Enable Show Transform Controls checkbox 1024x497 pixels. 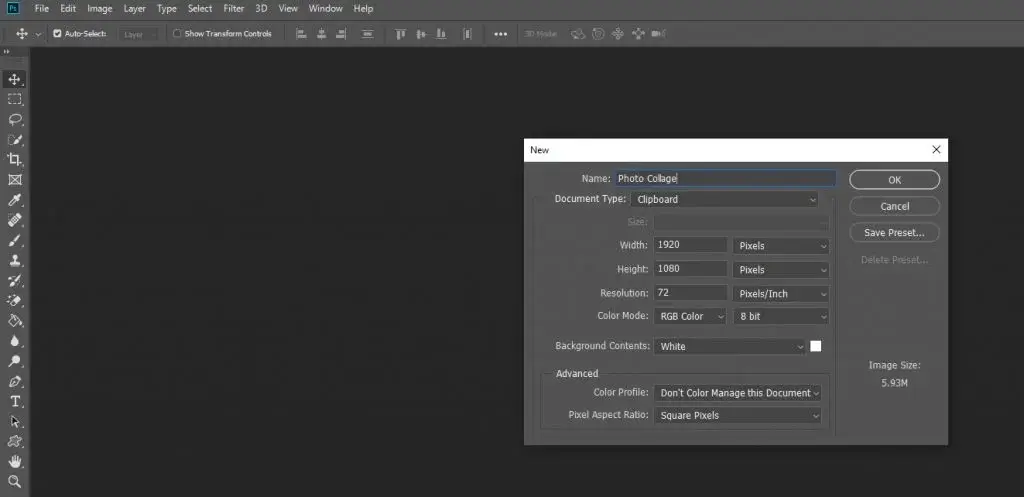pos(177,34)
